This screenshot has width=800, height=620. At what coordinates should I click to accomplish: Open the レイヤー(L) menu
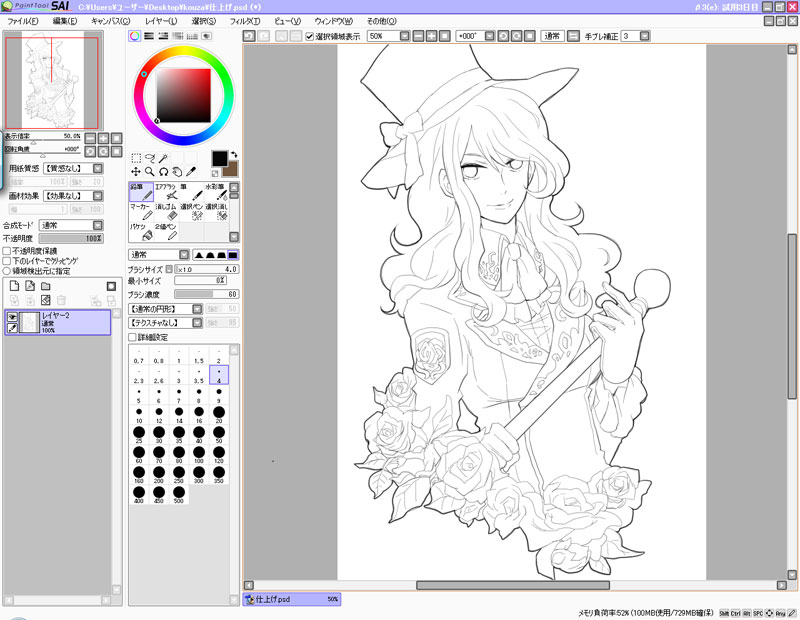tap(161, 21)
